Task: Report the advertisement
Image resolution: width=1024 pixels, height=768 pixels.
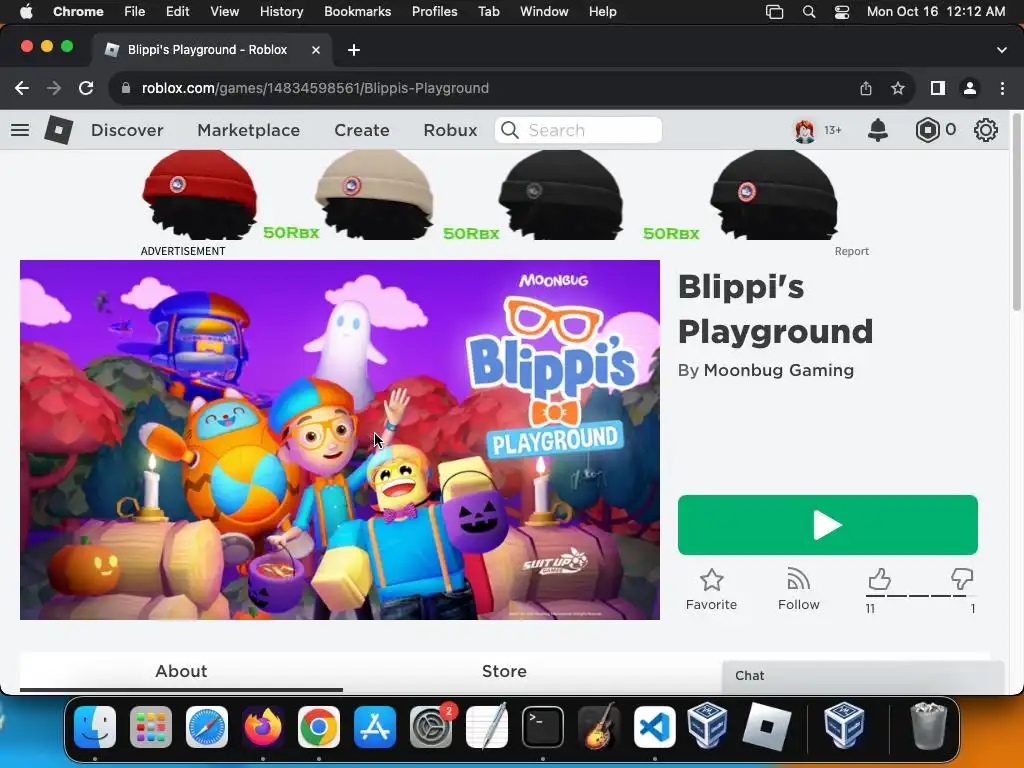Action: (852, 251)
